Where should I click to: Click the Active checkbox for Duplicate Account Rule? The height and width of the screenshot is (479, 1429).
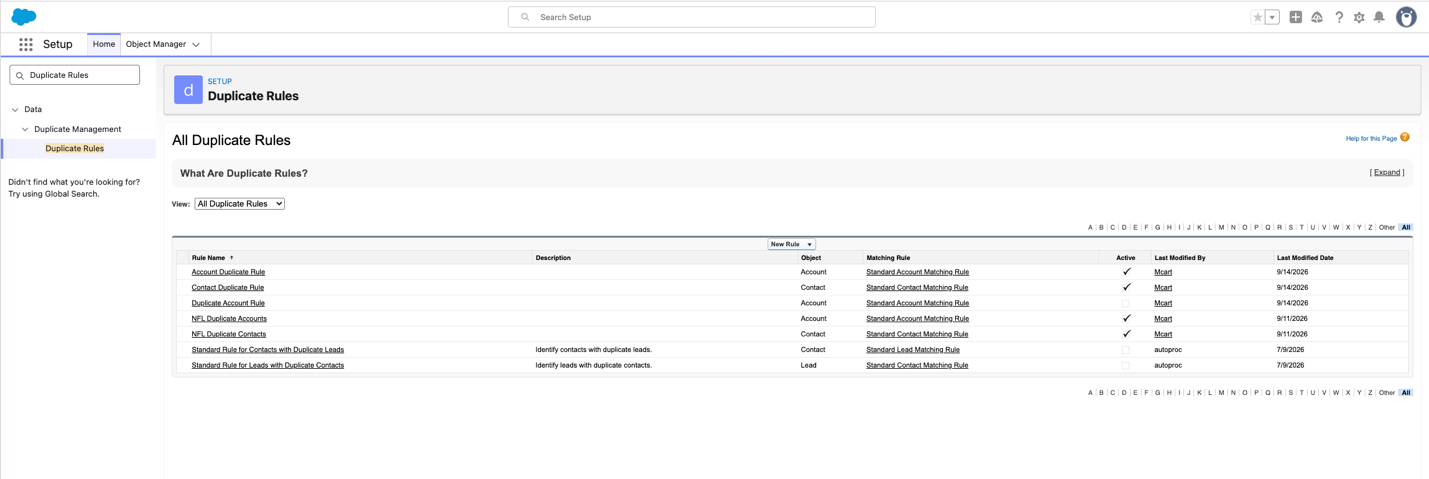pyautogui.click(x=1126, y=303)
